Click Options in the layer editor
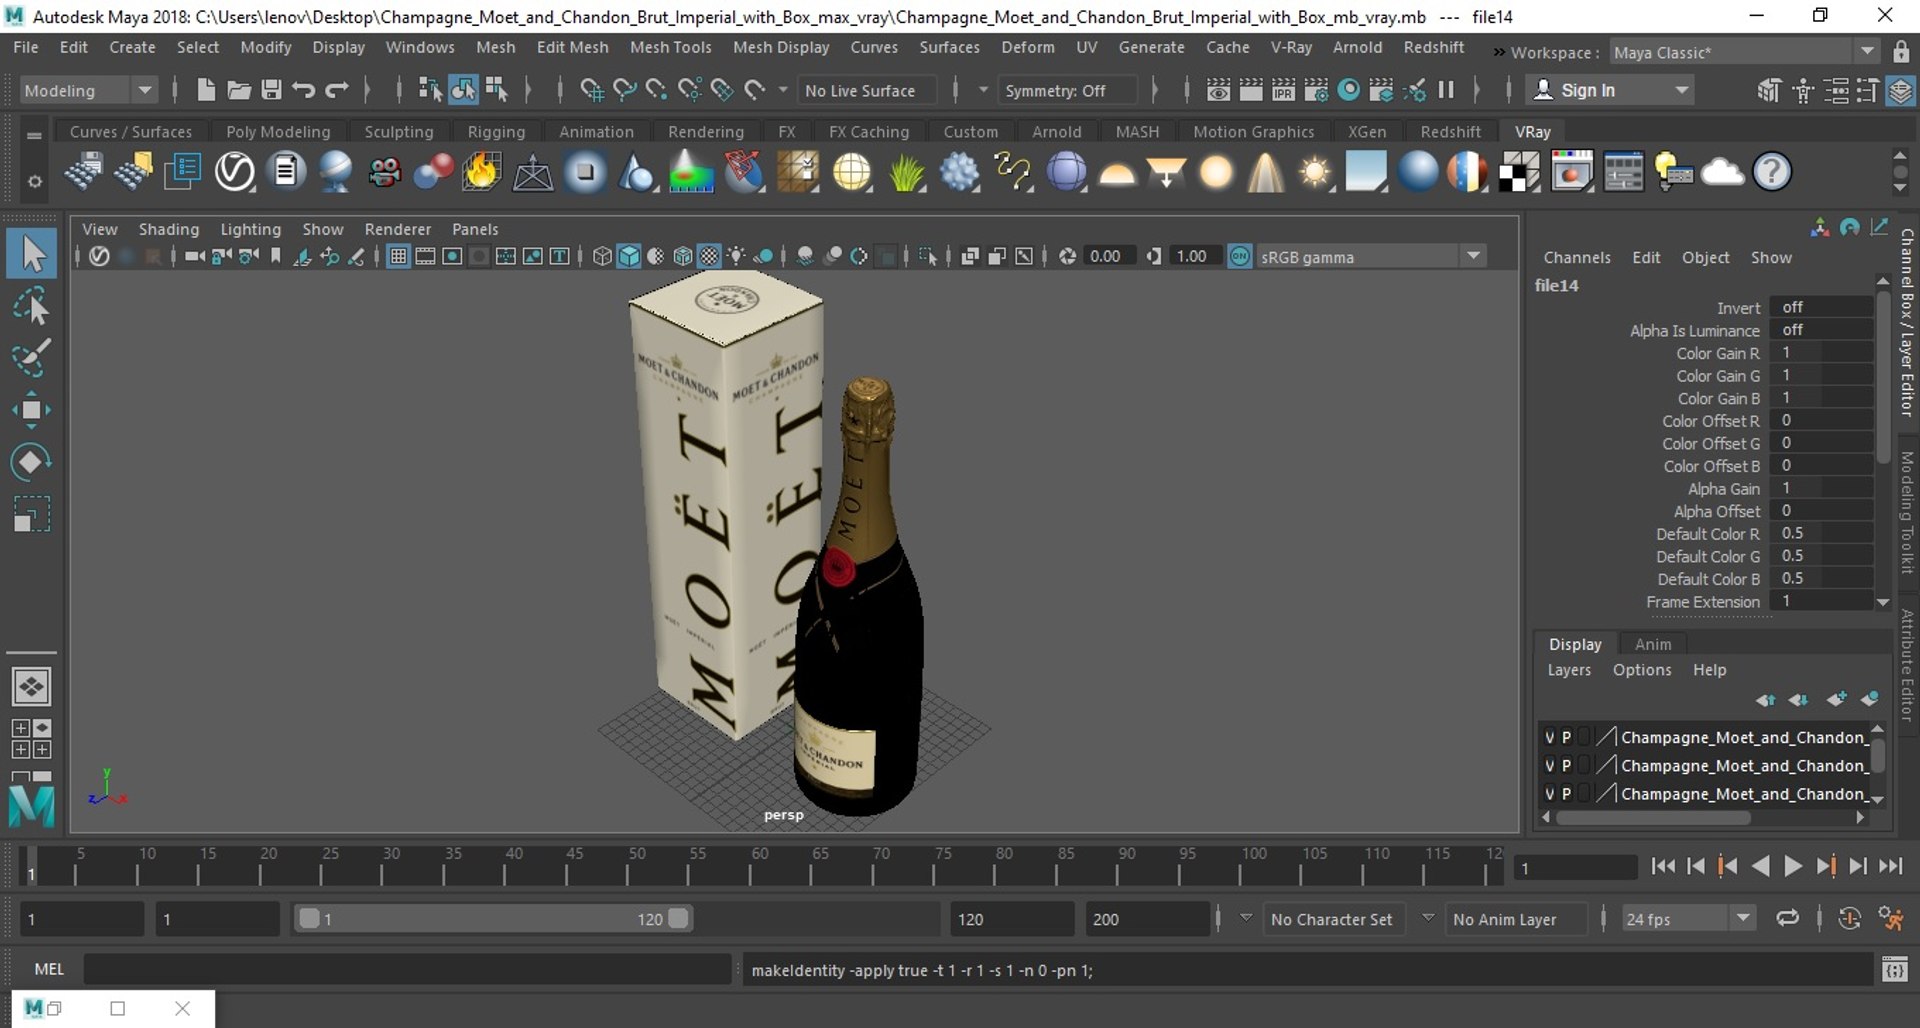The image size is (1920, 1028). [x=1641, y=670]
